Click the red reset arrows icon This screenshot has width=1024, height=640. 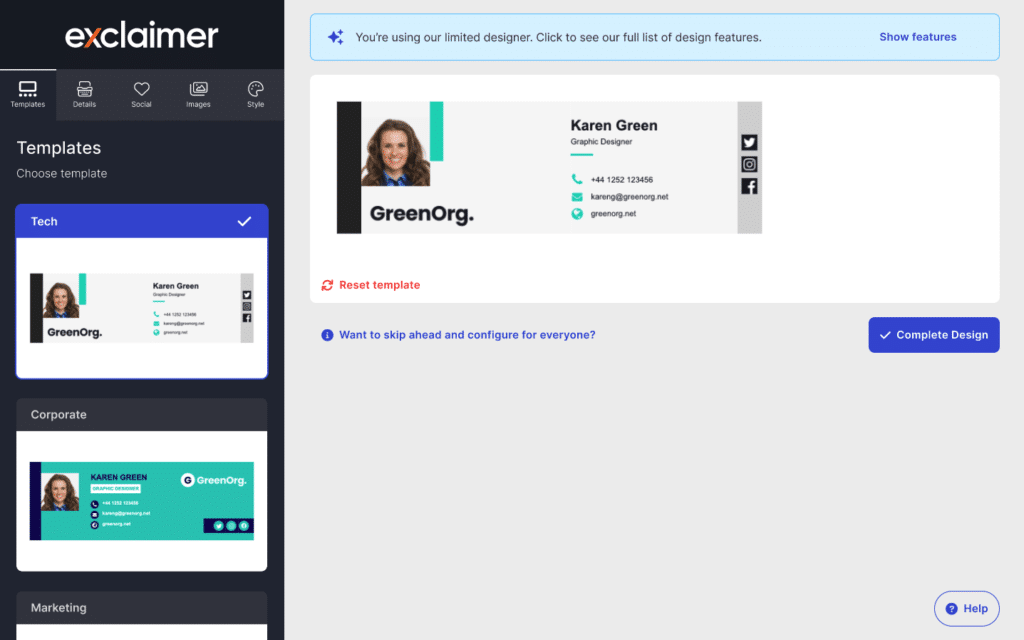[x=327, y=285]
